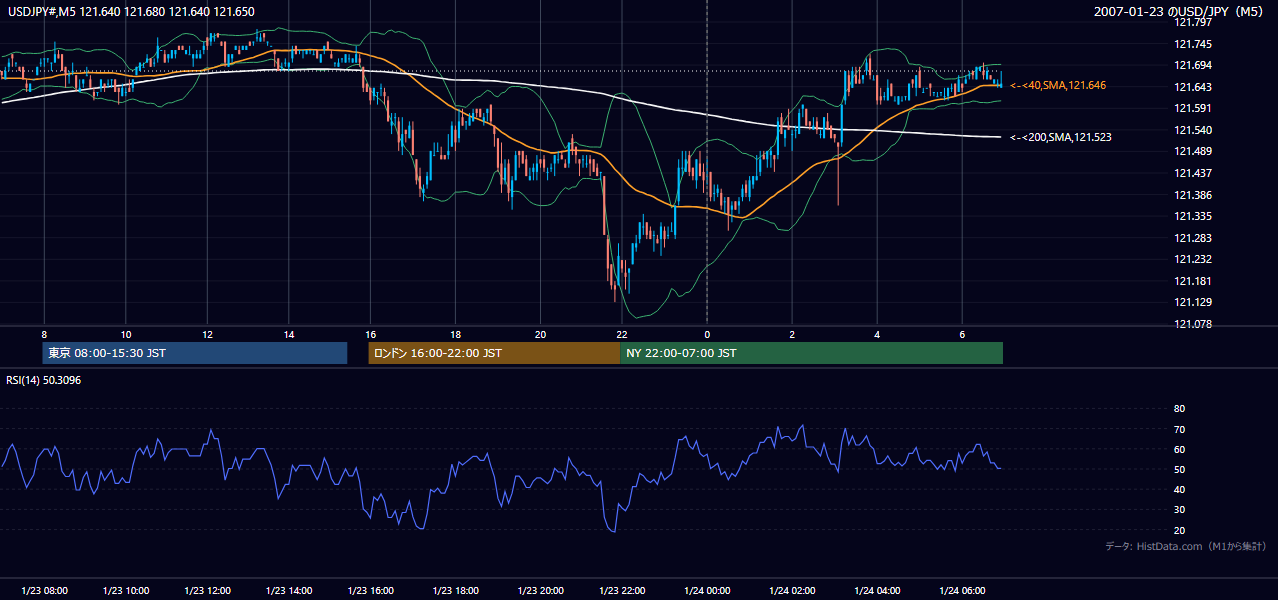Click price axis label 121.232
Image resolution: width=1278 pixels, height=600 pixels.
point(1192,259)
